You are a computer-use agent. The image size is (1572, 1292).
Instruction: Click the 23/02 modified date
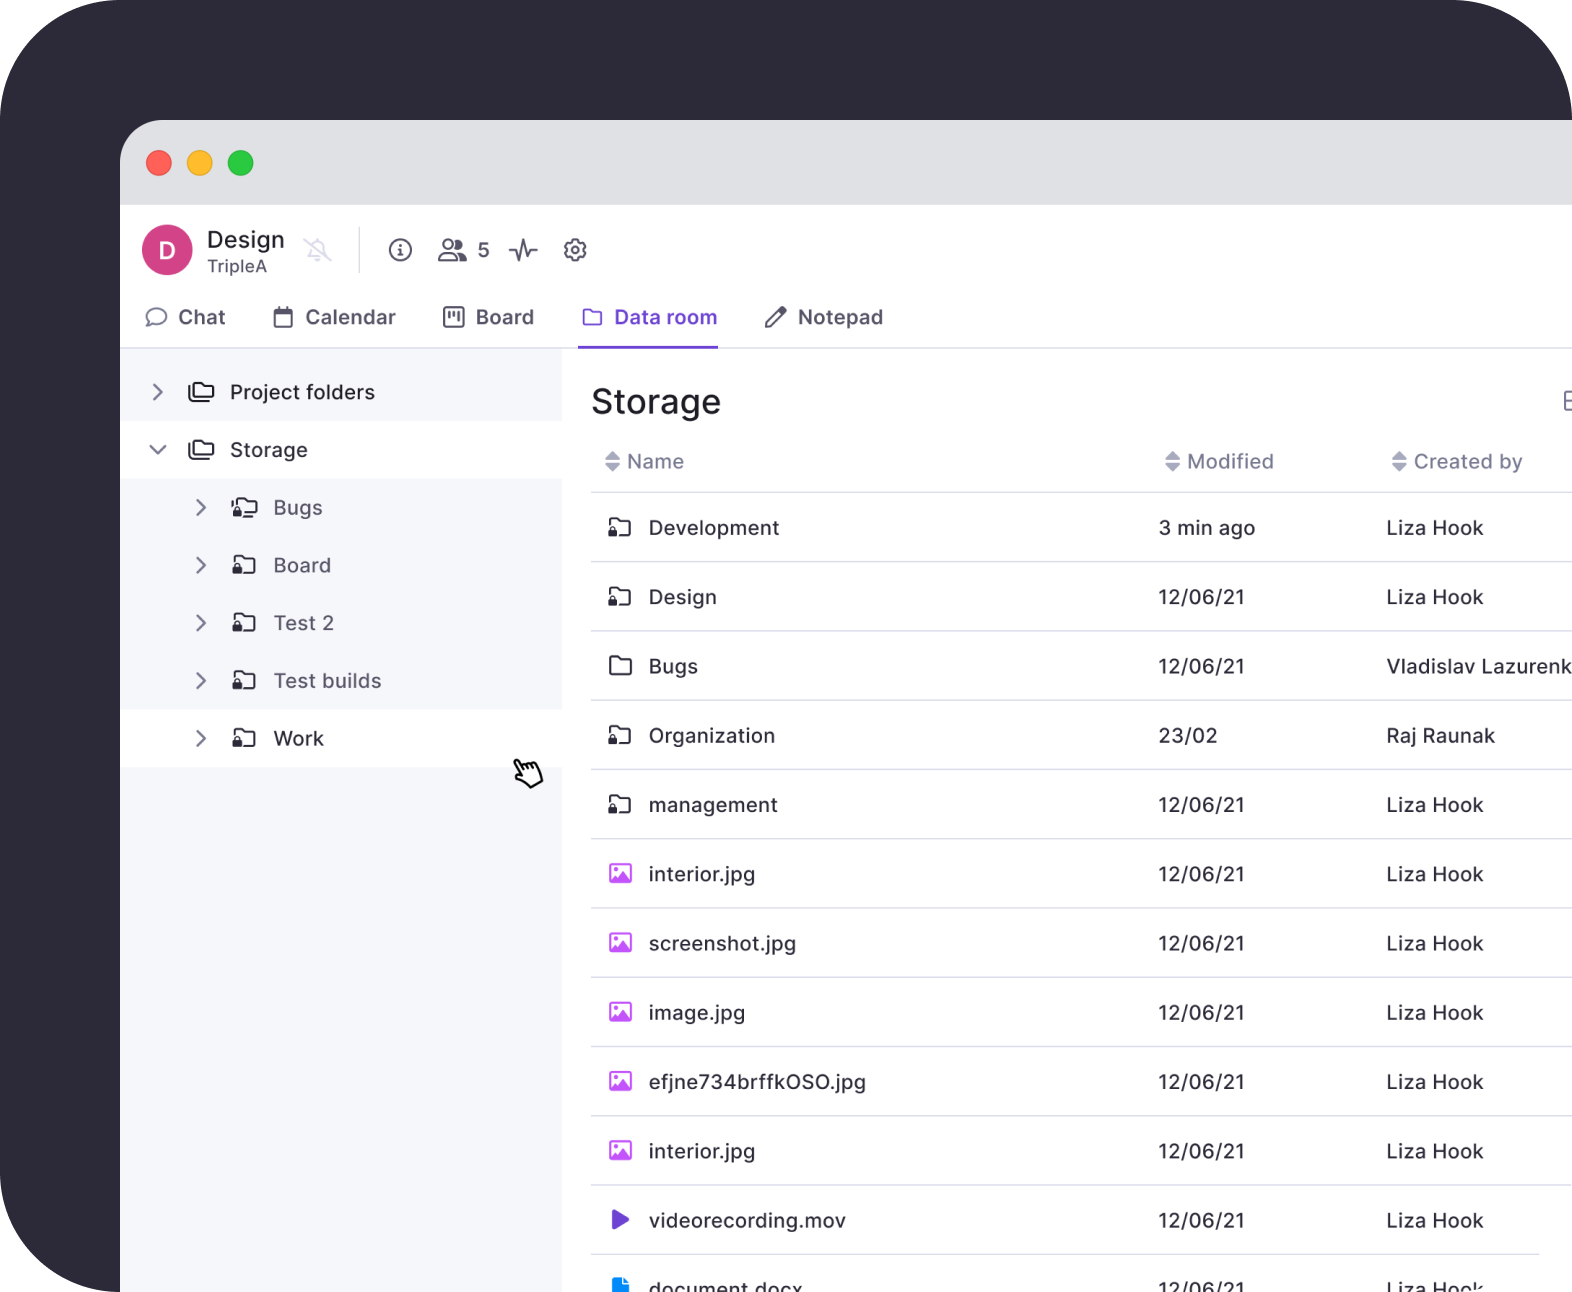[1188, 735]
